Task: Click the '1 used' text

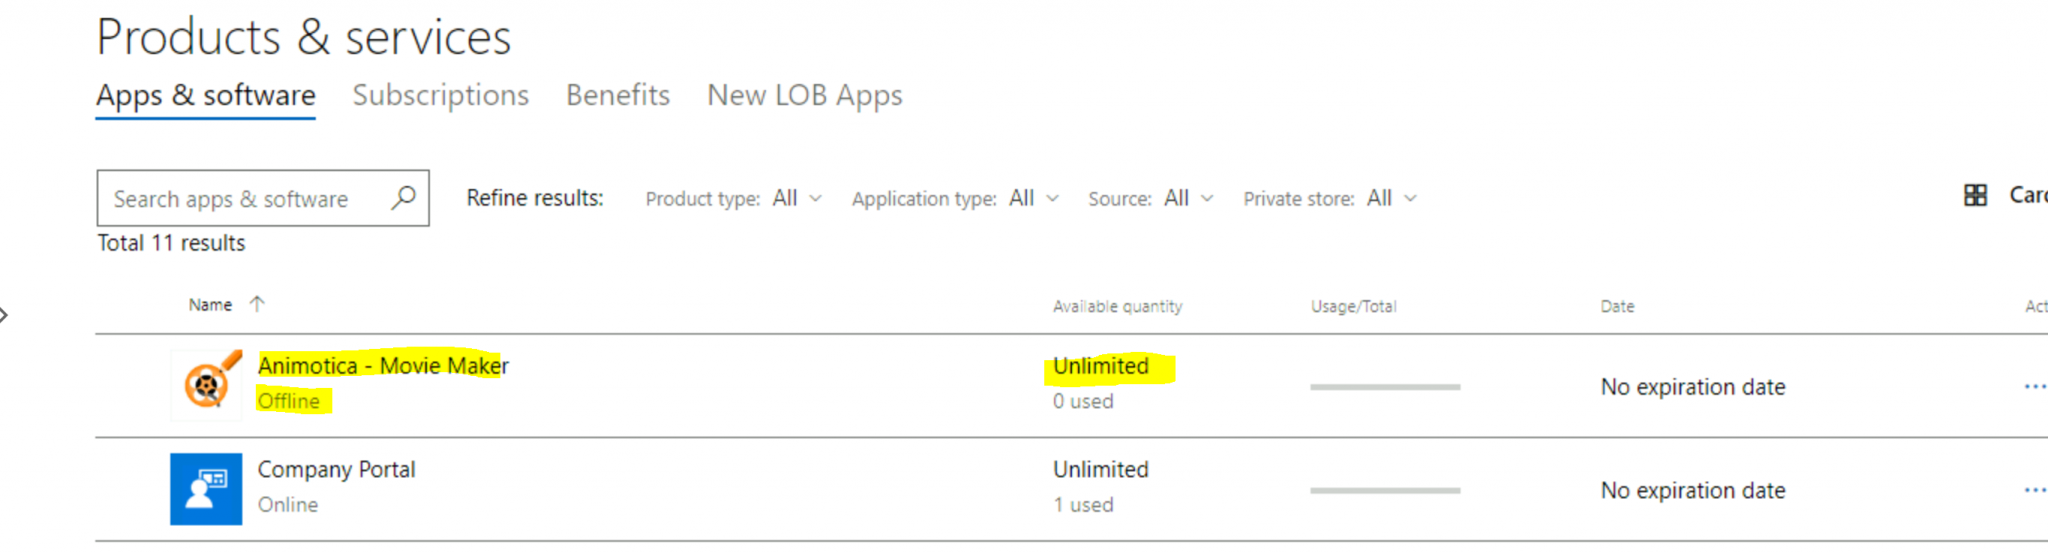Action: coord(1083,505)
